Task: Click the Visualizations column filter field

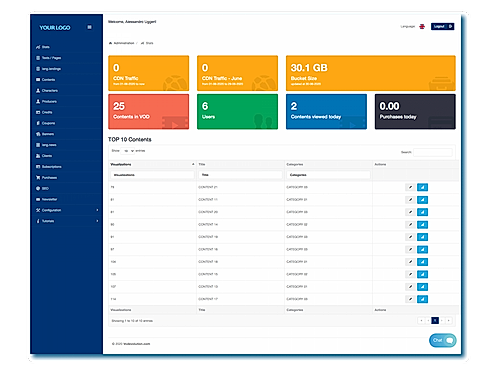Action: point(152,175)
